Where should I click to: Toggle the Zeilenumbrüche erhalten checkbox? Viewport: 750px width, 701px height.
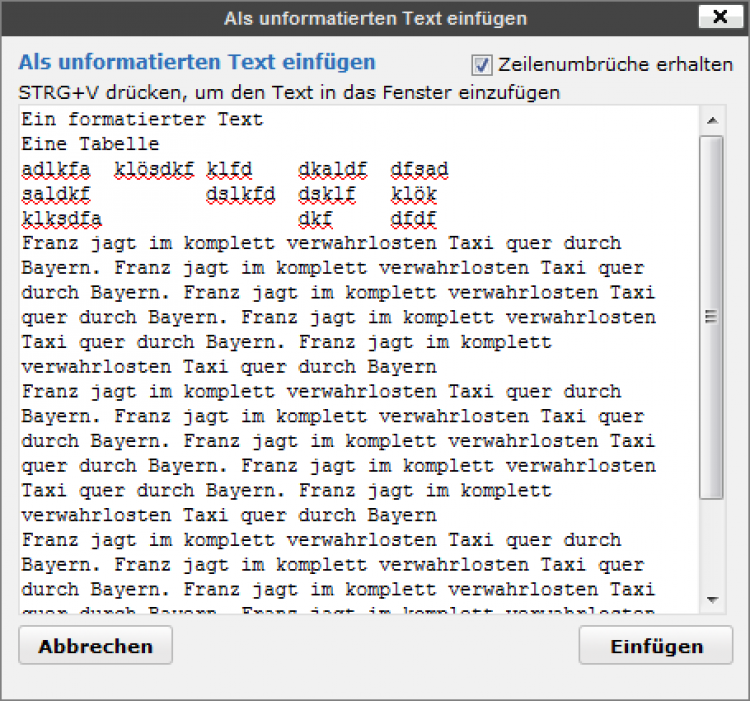click(x=483, y=64)
